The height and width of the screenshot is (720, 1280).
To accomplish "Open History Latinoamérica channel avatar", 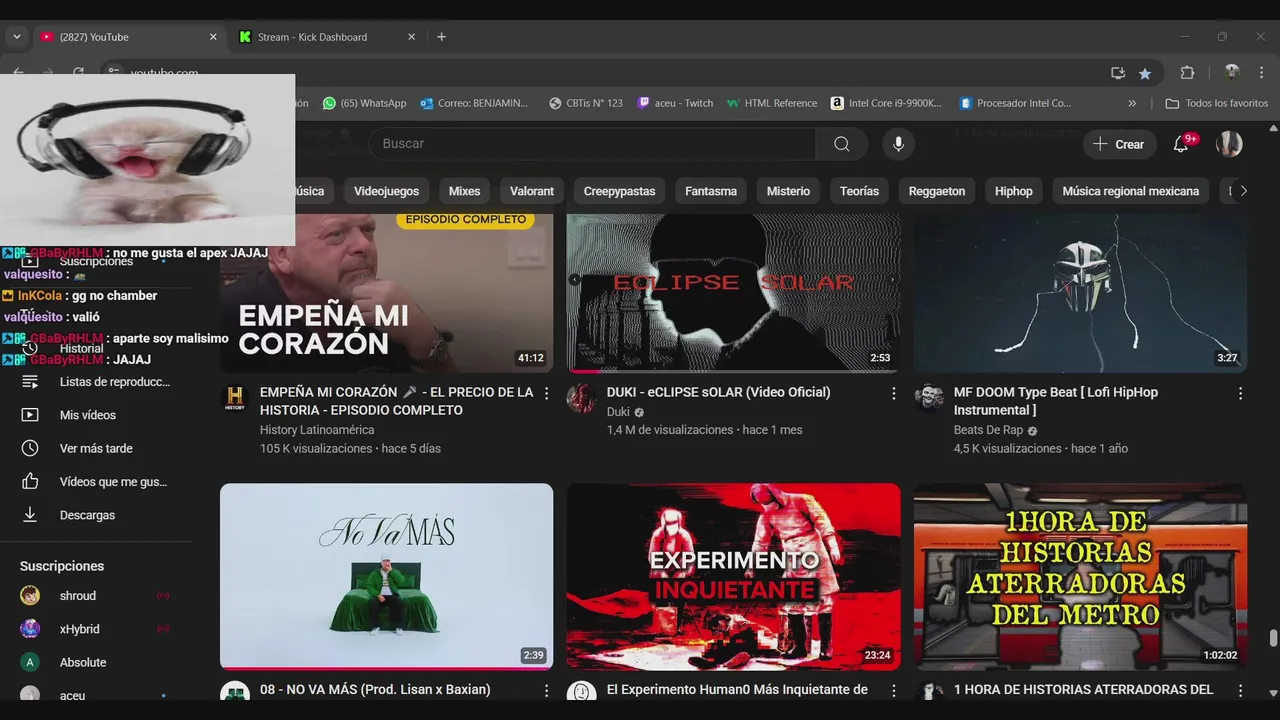I will pos(234,398).
